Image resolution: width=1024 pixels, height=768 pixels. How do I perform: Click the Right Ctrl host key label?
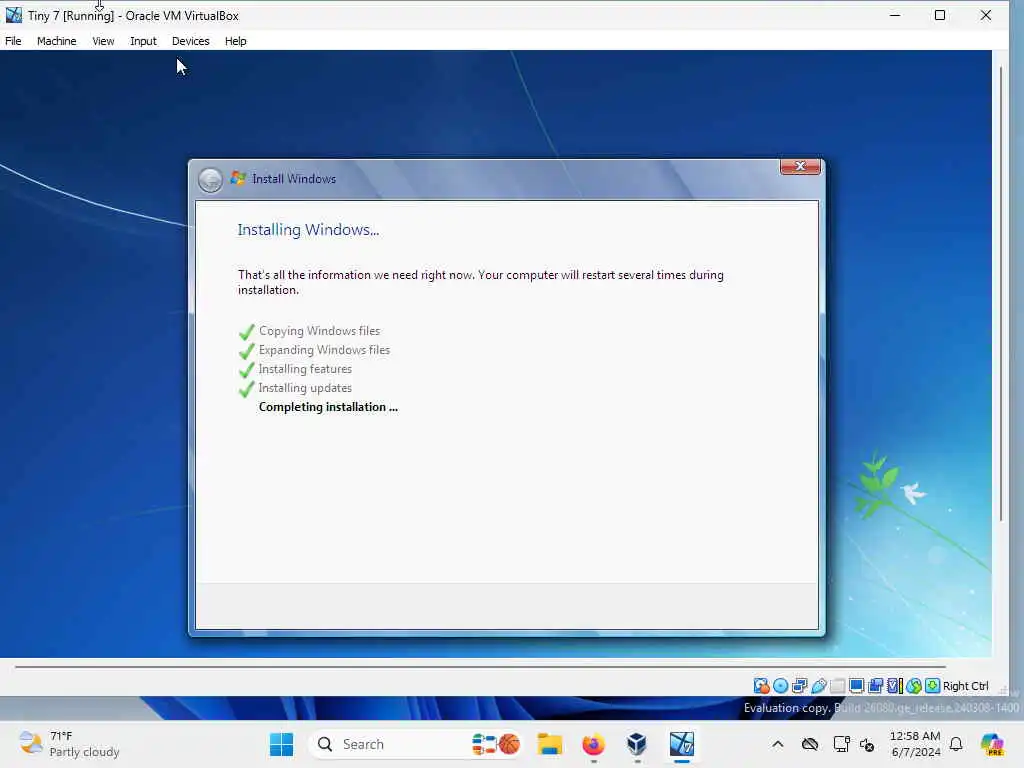click(x=965, y=686)
